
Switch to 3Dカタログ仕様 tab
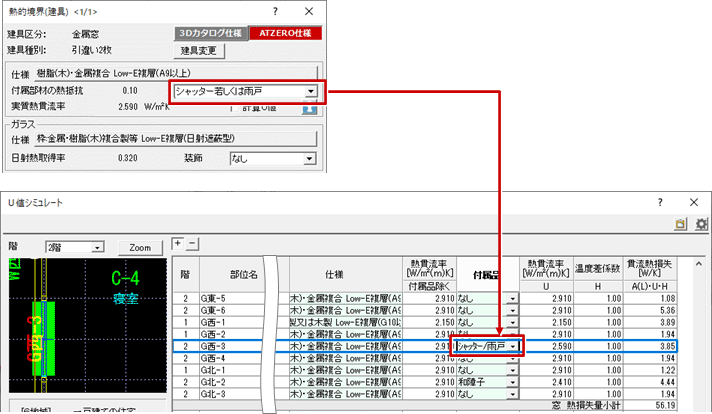[211, 33]
